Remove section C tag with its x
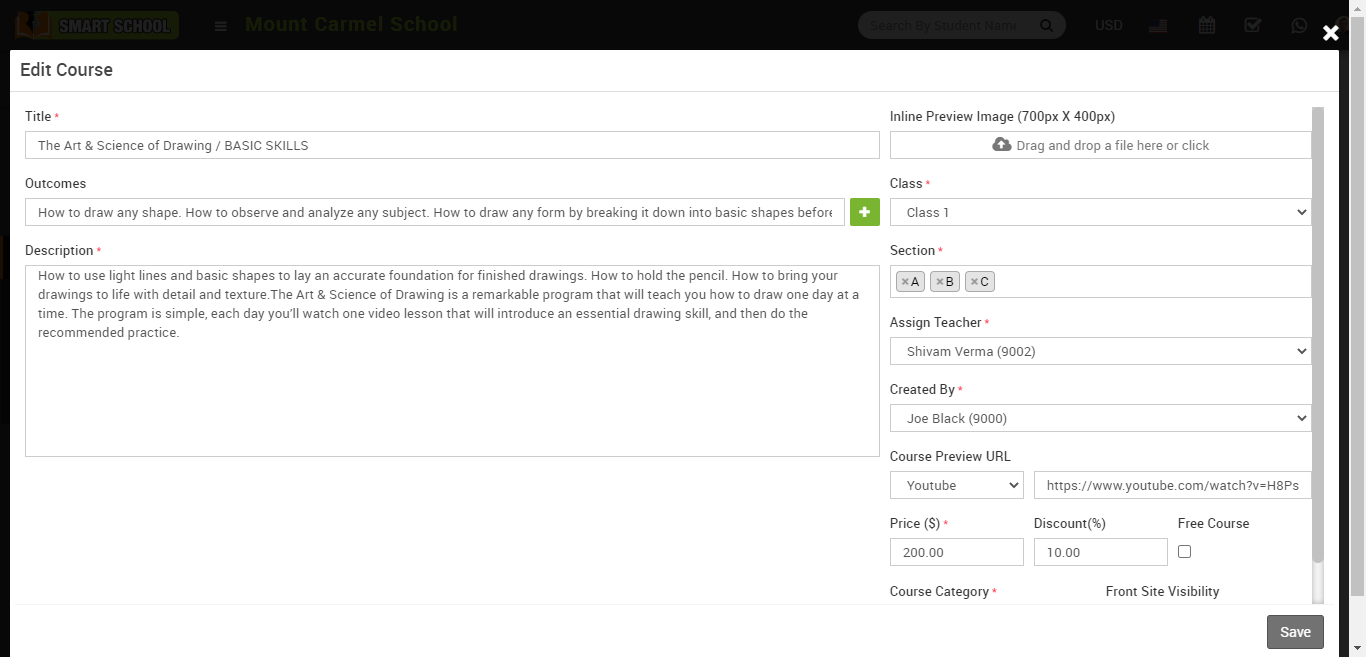Screen dimensions: 1366x657 tap(974, 282)
